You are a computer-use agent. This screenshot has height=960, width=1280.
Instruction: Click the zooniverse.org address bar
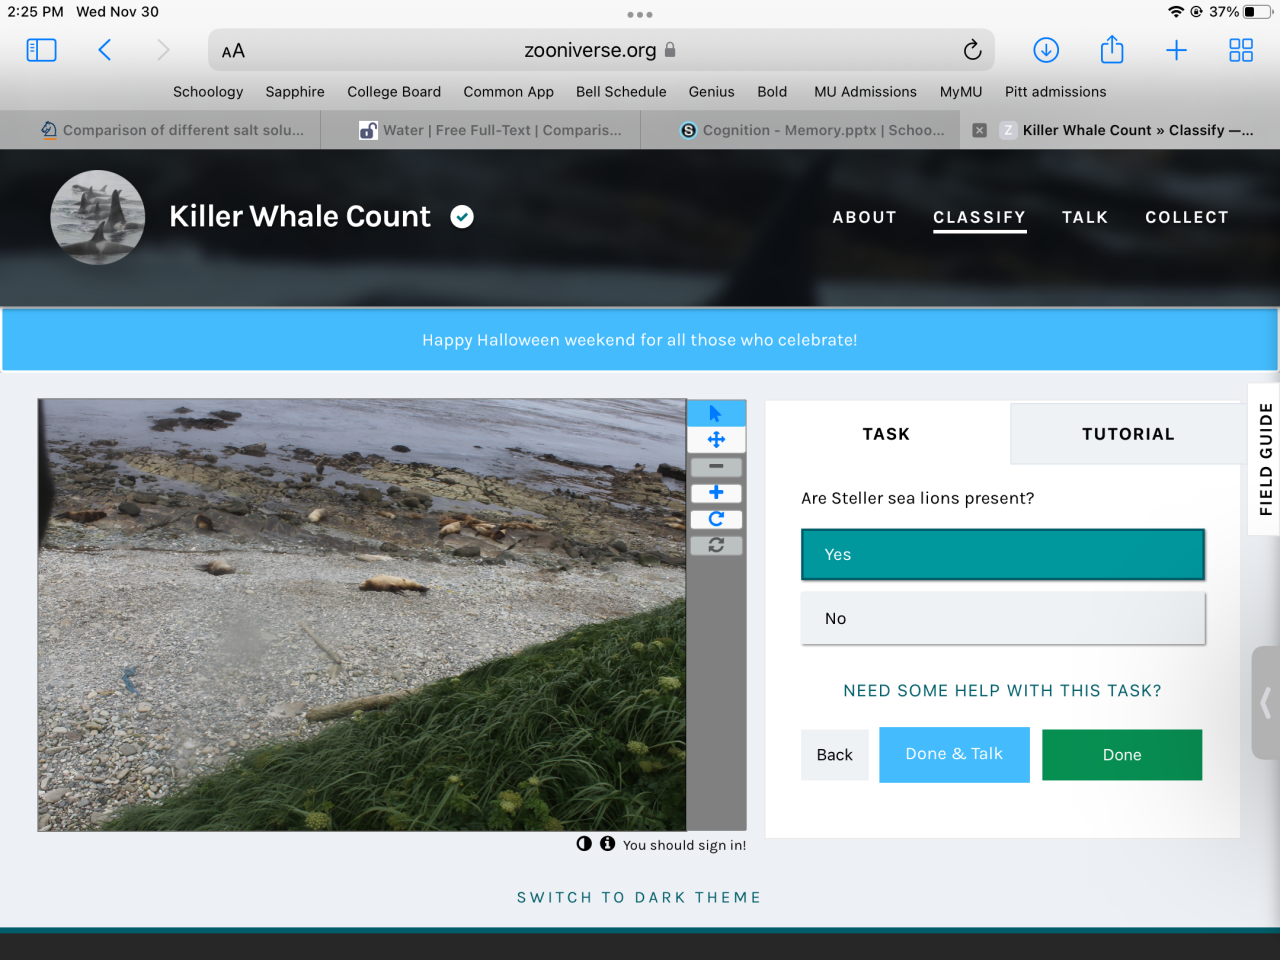(600, 50)
